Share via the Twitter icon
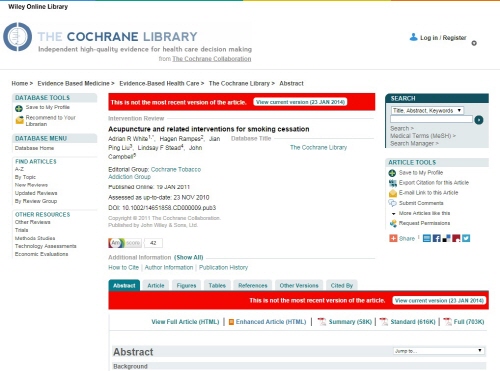500x371 pixels. (x=466, y=238)
